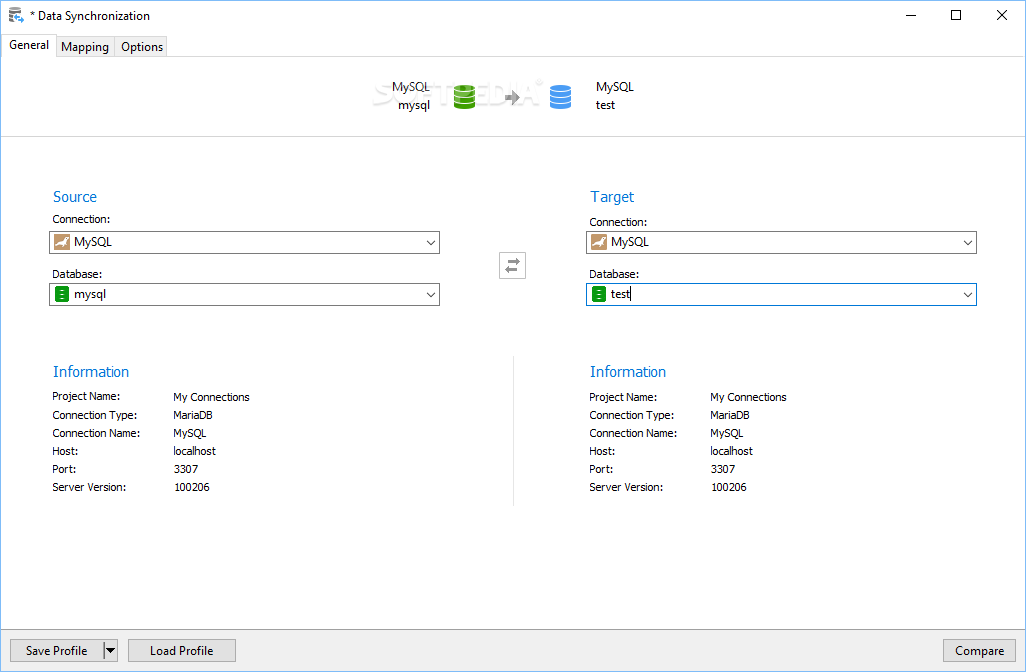1026x672 pixels.
Task: Click Target Connection Type value MariaDB
Action: [x=730, y=415]
